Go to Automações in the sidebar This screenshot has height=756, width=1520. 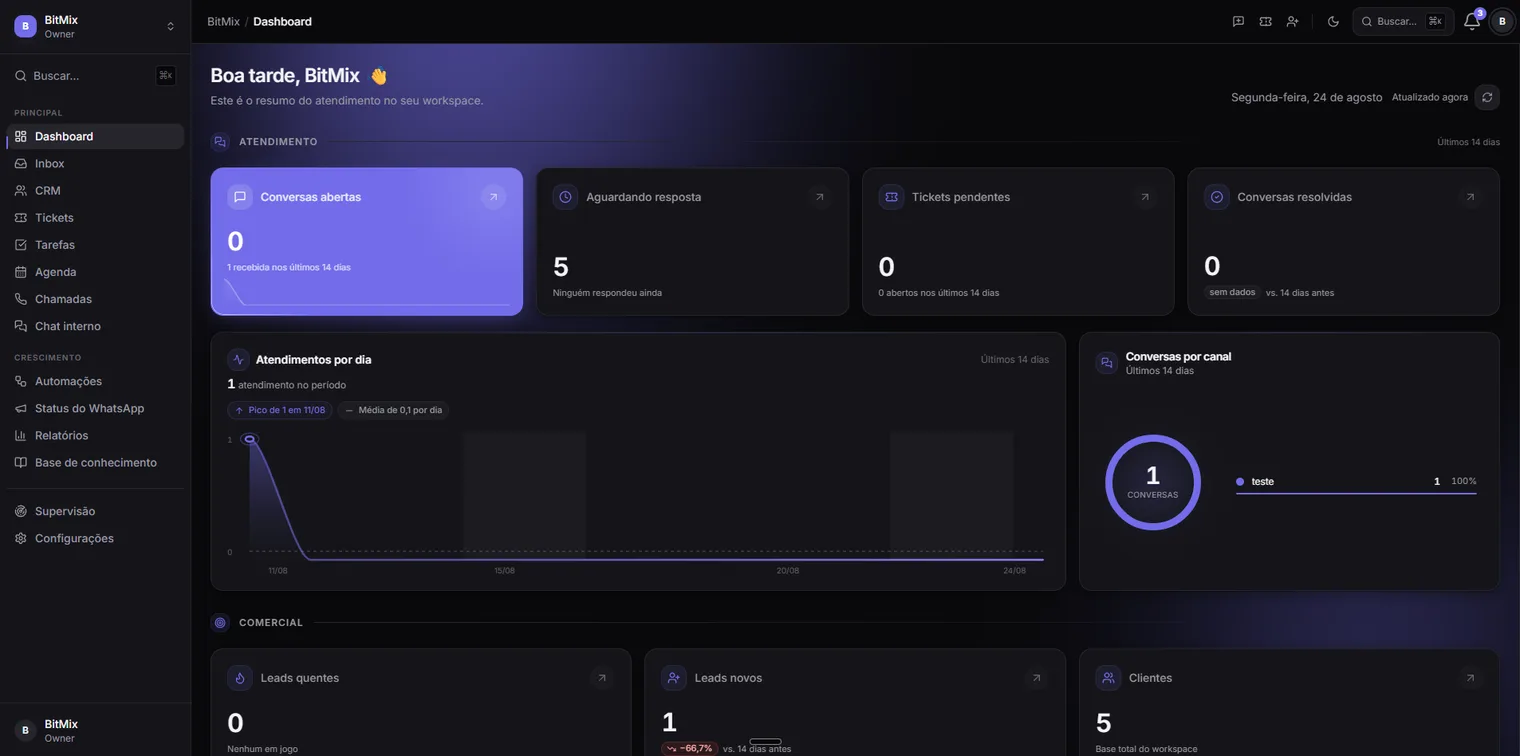pos(95,381)
